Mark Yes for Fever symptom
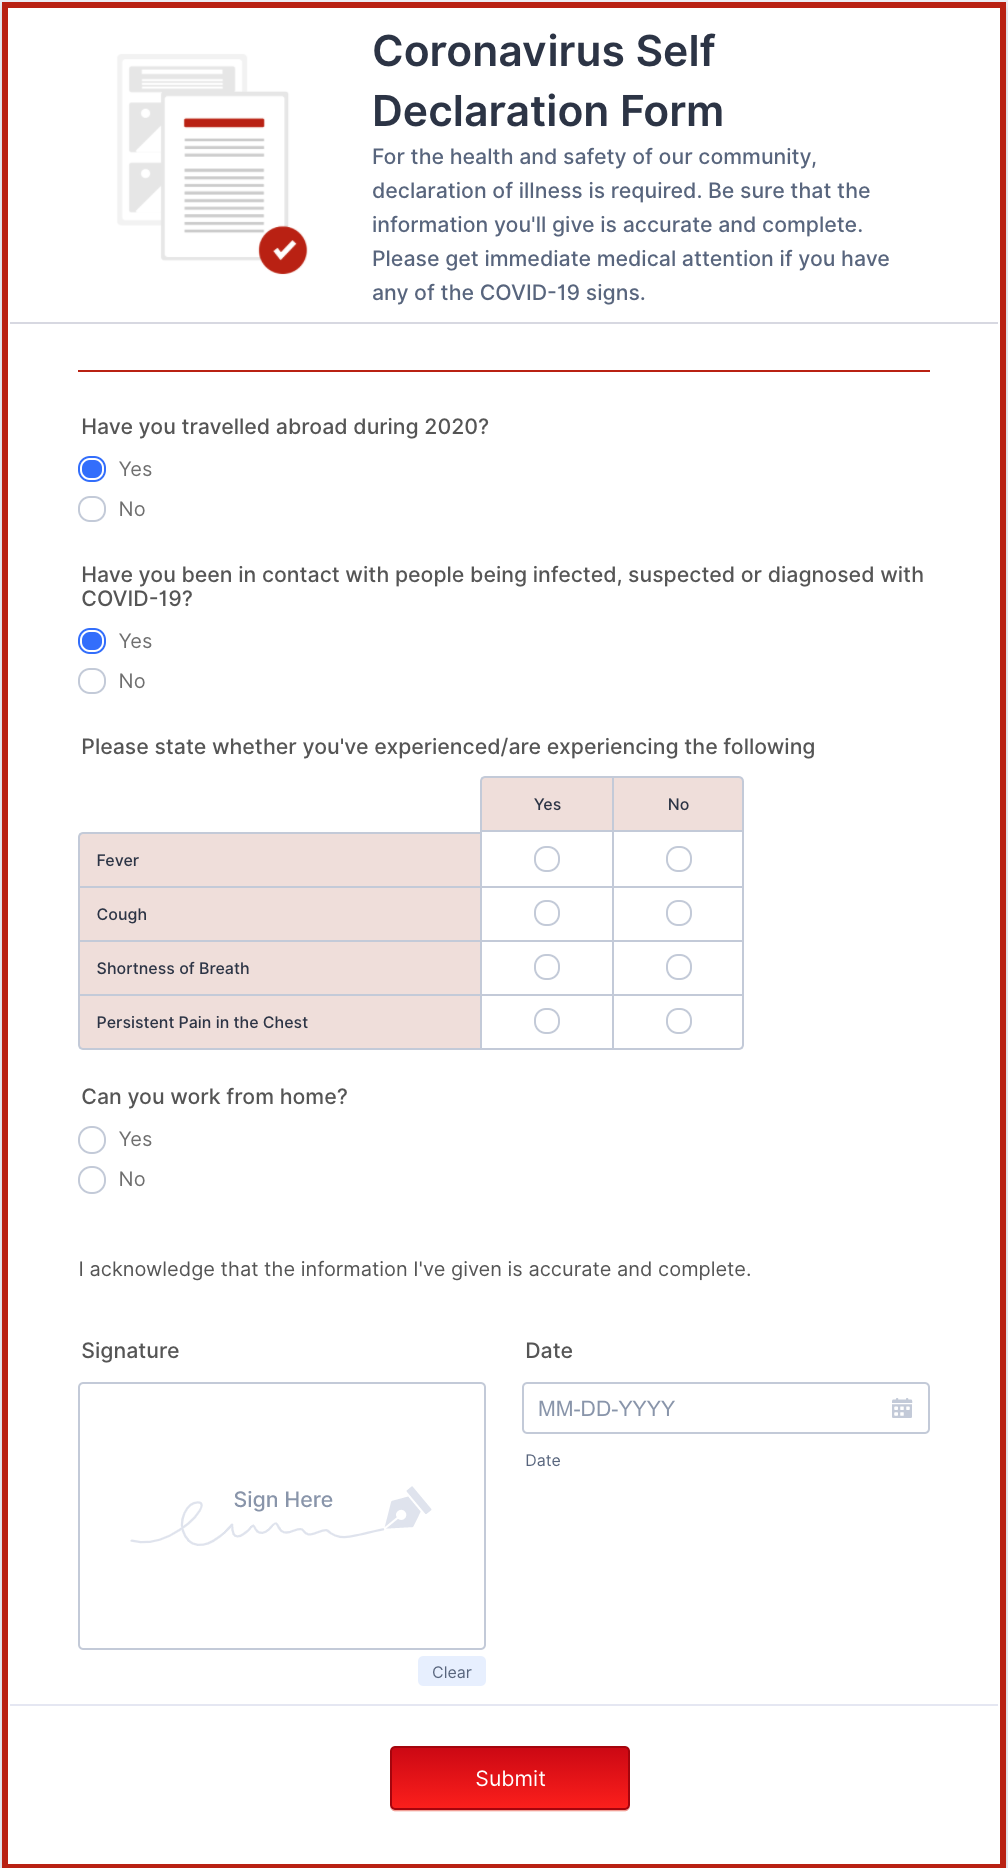 pos(547,859)
